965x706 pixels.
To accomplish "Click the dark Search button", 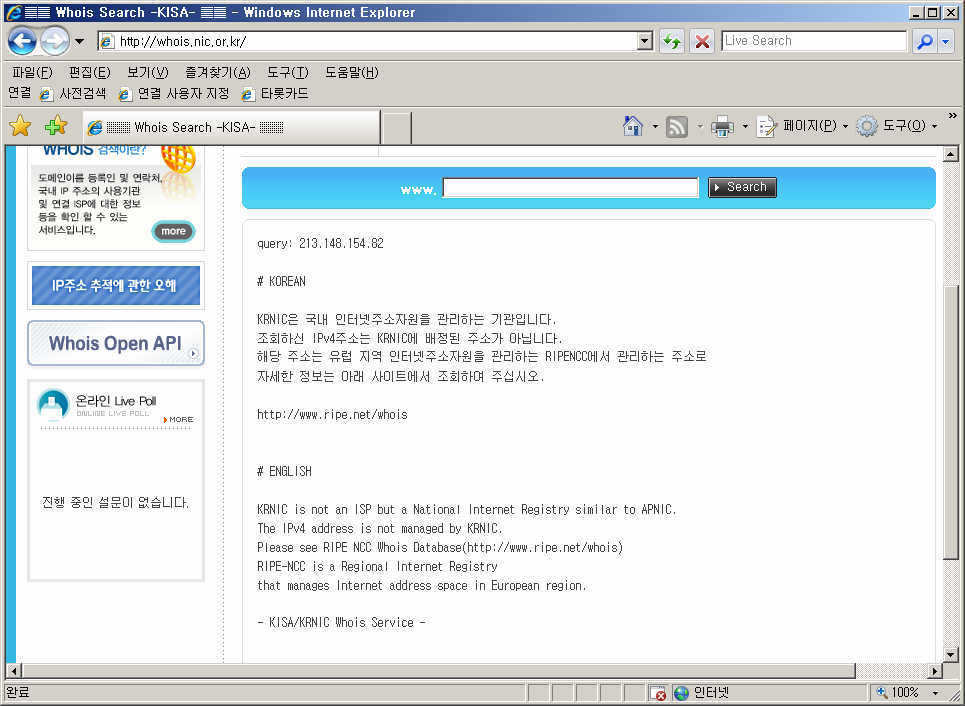I will pyautogui.click(x=742, y=187).
